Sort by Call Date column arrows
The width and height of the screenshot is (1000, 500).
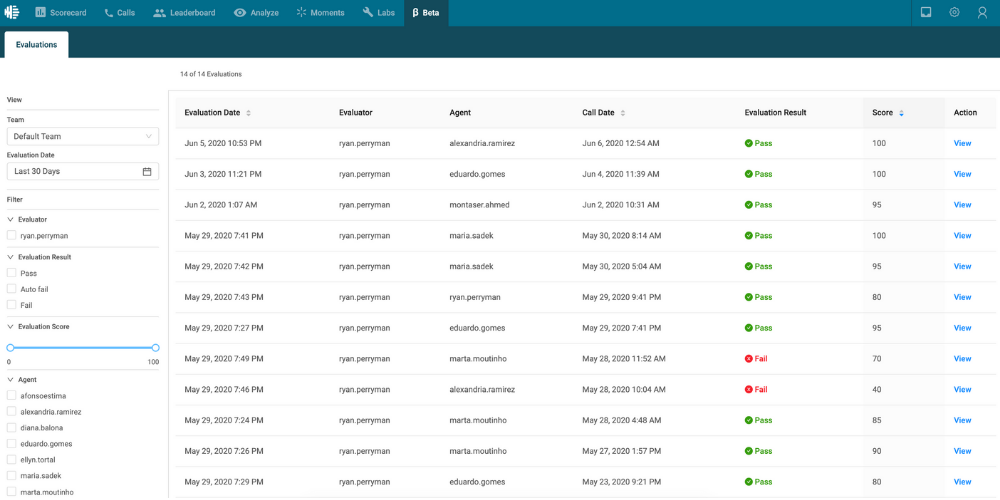[x=623, y=113]
